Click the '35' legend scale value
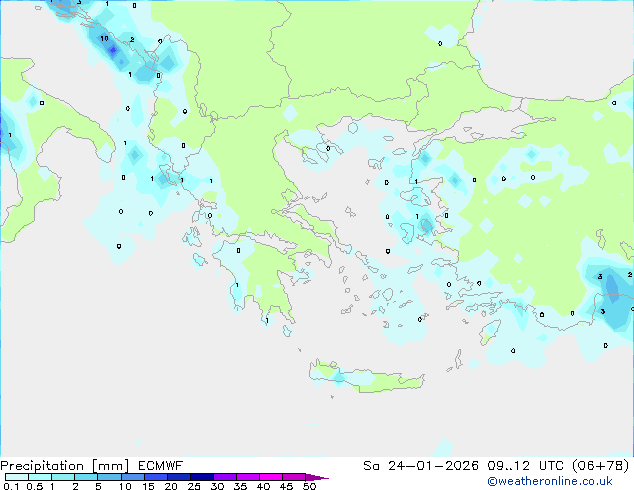The image size is (634, 490). tap(240, 486)
